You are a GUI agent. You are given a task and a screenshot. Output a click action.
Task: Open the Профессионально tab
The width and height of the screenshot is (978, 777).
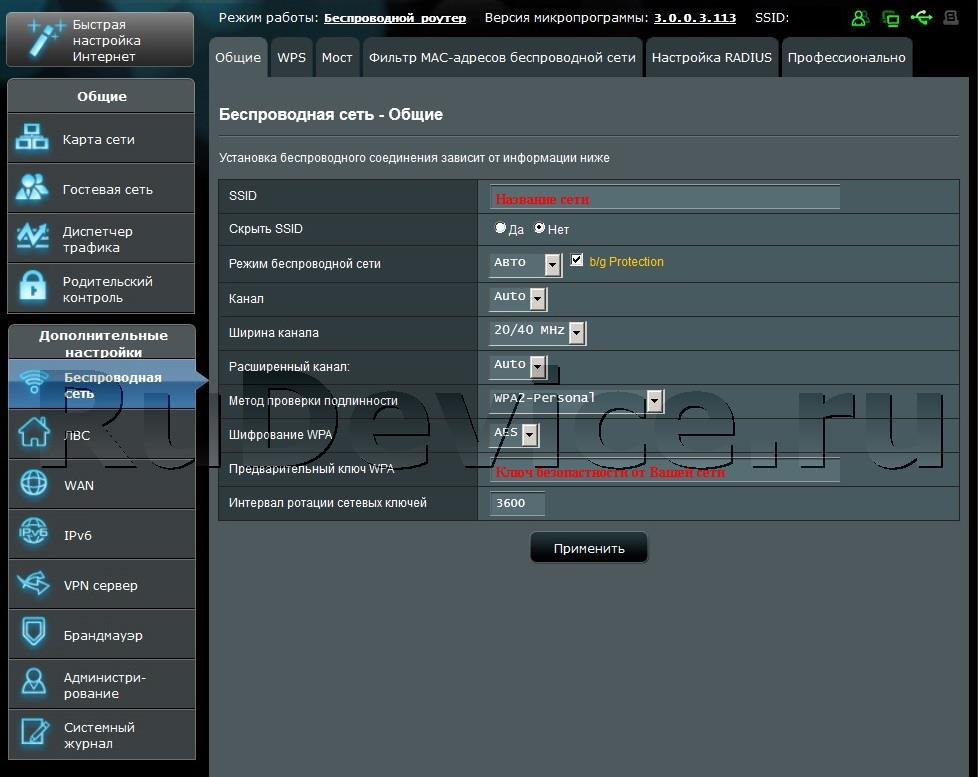coord(846,57)
